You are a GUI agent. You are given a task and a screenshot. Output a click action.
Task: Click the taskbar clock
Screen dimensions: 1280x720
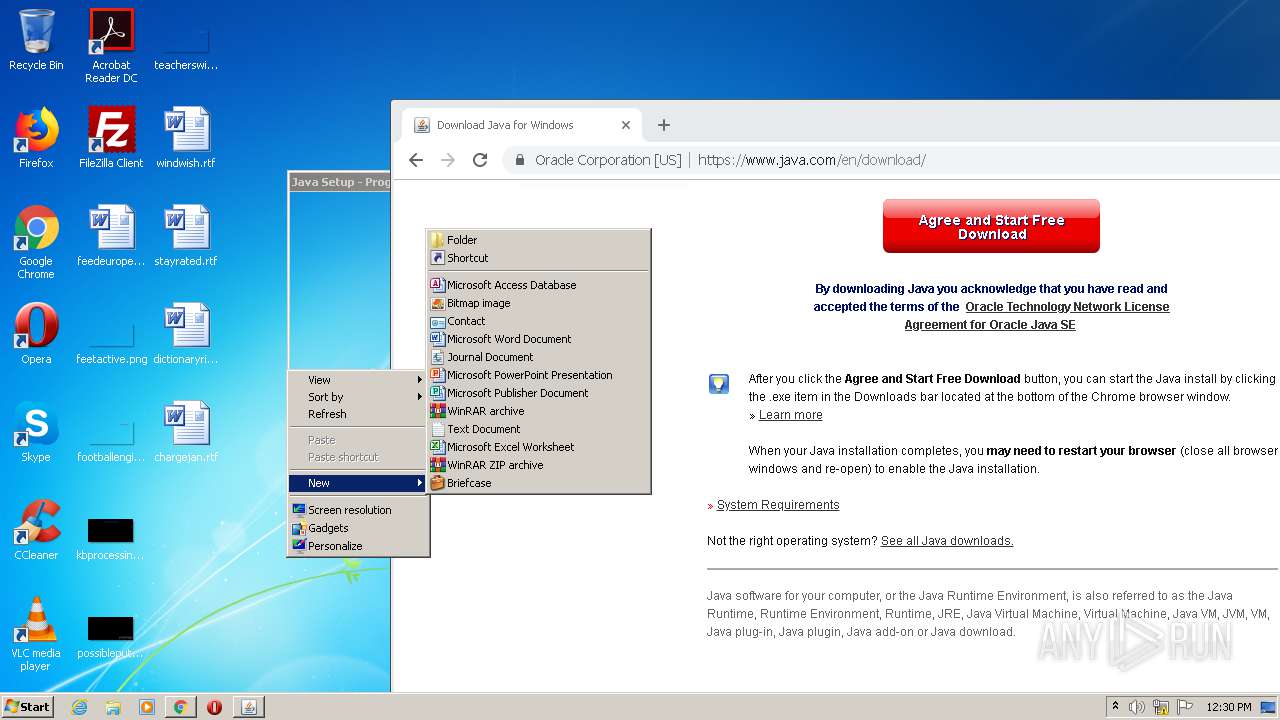(1229, 707)
